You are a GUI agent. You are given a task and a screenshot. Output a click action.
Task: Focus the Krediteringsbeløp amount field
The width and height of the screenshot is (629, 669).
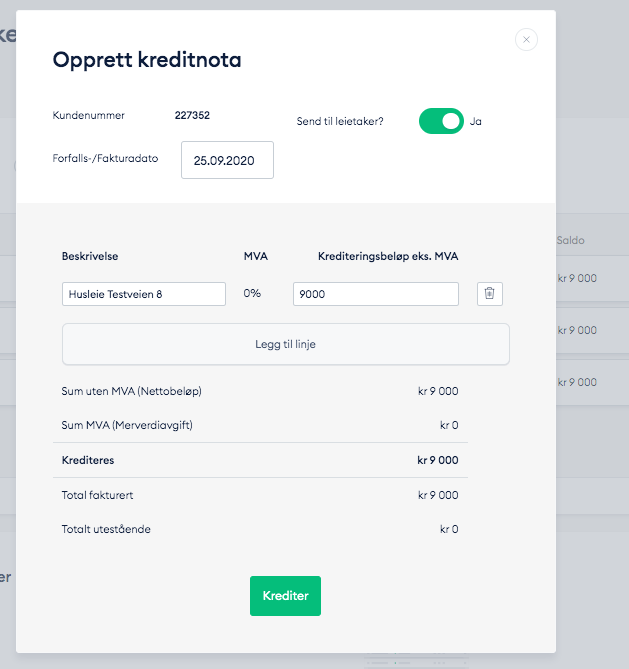tap(375, 294)
